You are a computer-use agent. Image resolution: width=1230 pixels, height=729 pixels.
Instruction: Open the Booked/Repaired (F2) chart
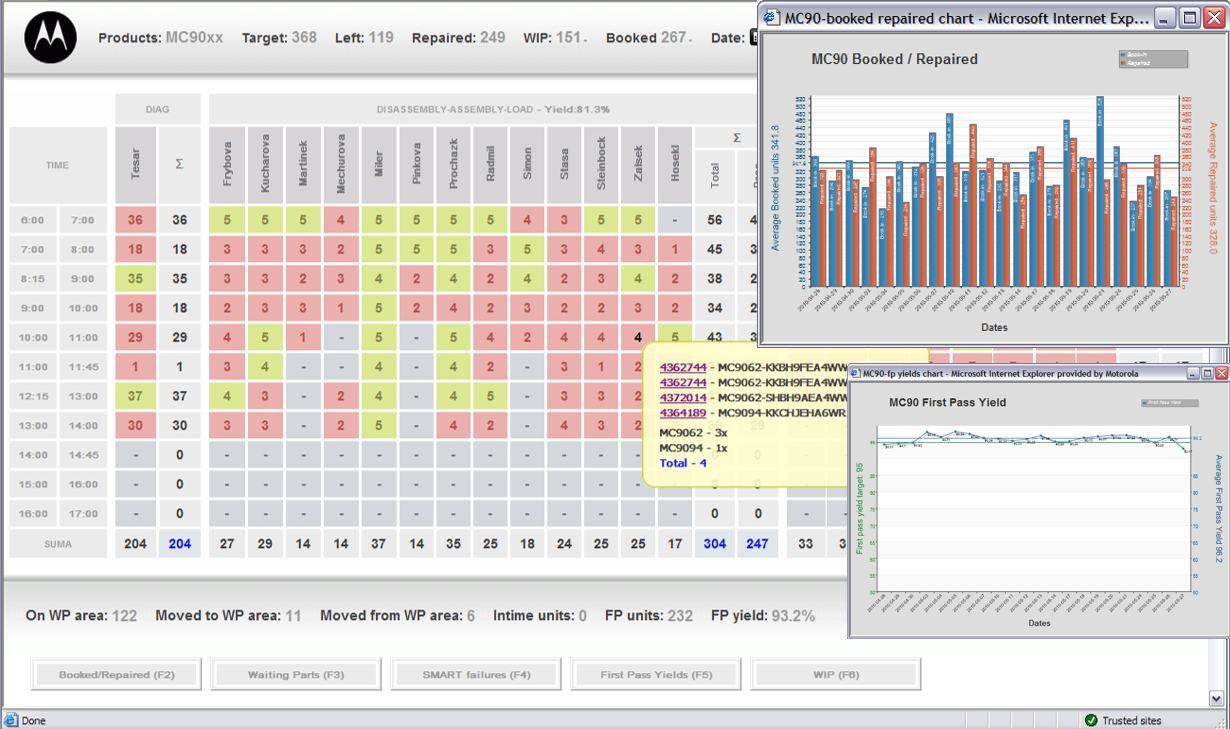click(x=116, y=675)
